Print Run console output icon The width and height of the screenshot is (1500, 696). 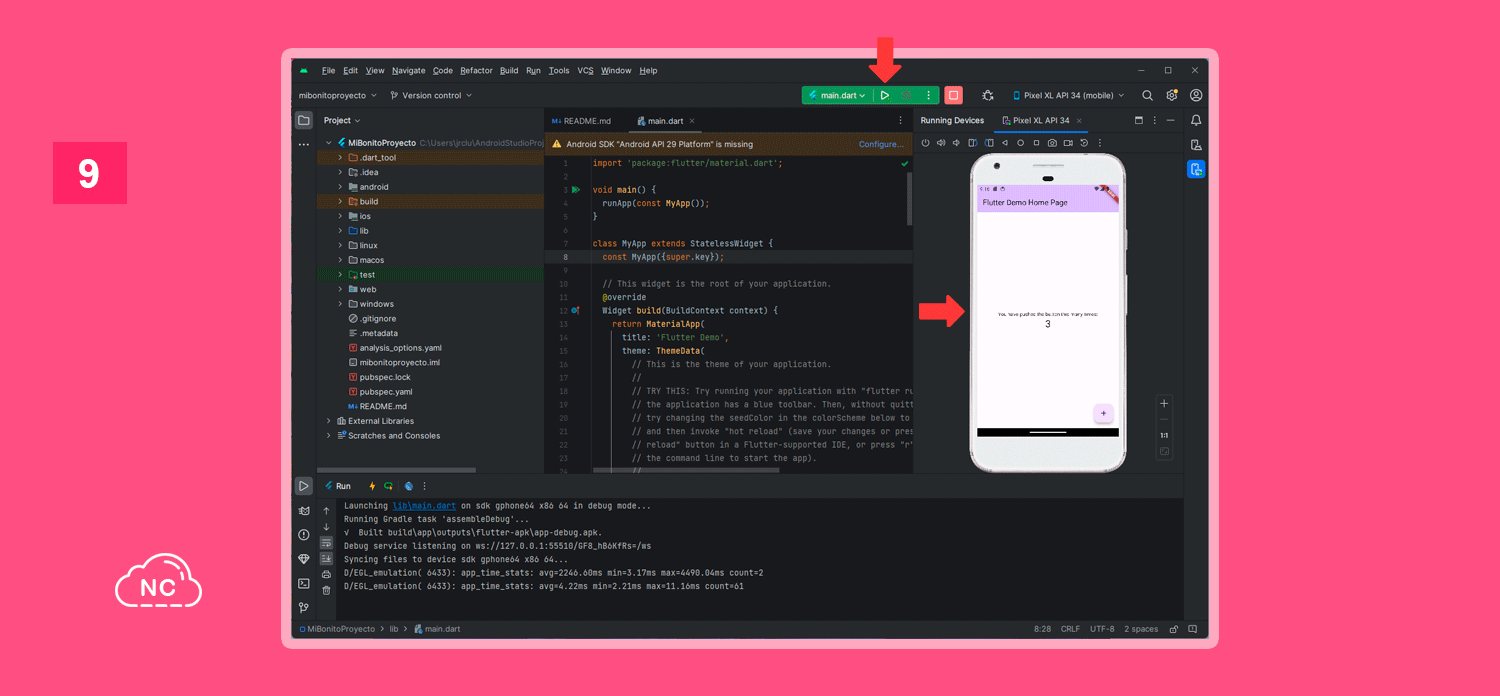tap(326, 575)
